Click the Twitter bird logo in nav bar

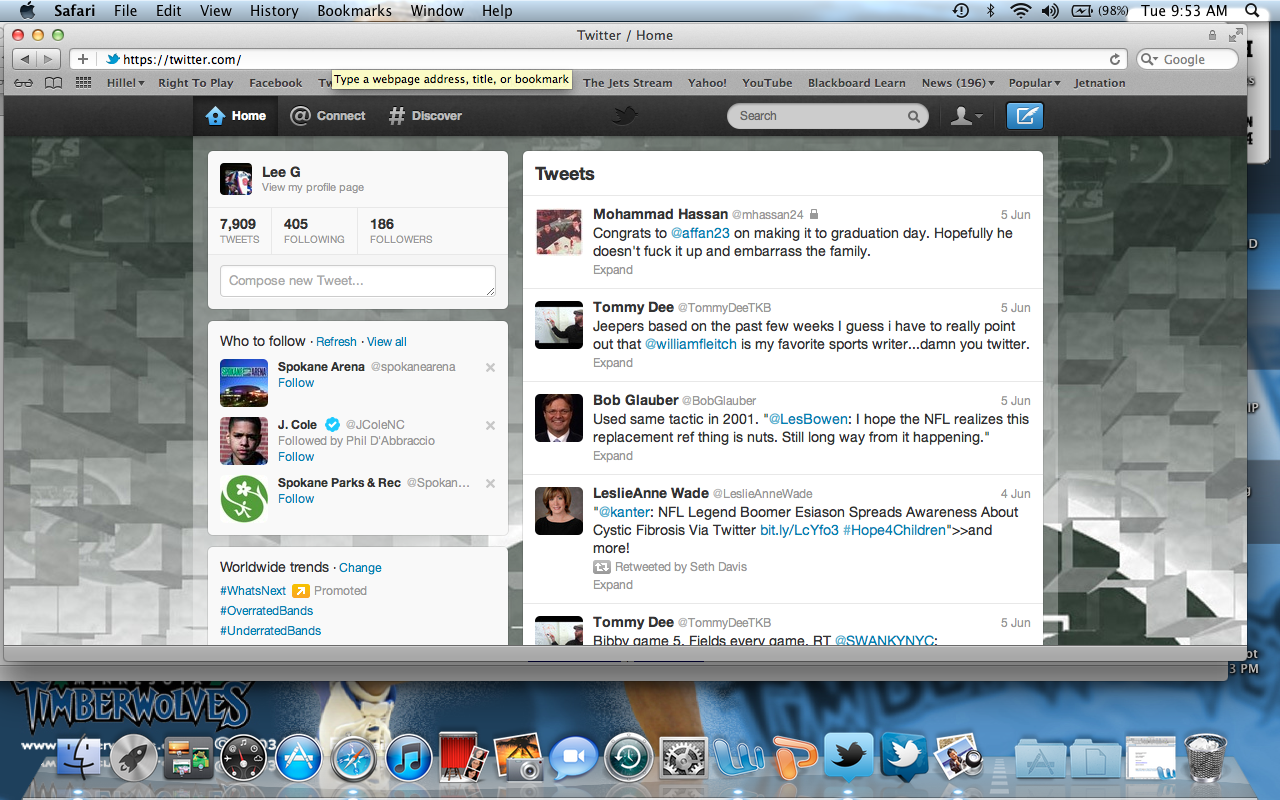coord(625,116)
